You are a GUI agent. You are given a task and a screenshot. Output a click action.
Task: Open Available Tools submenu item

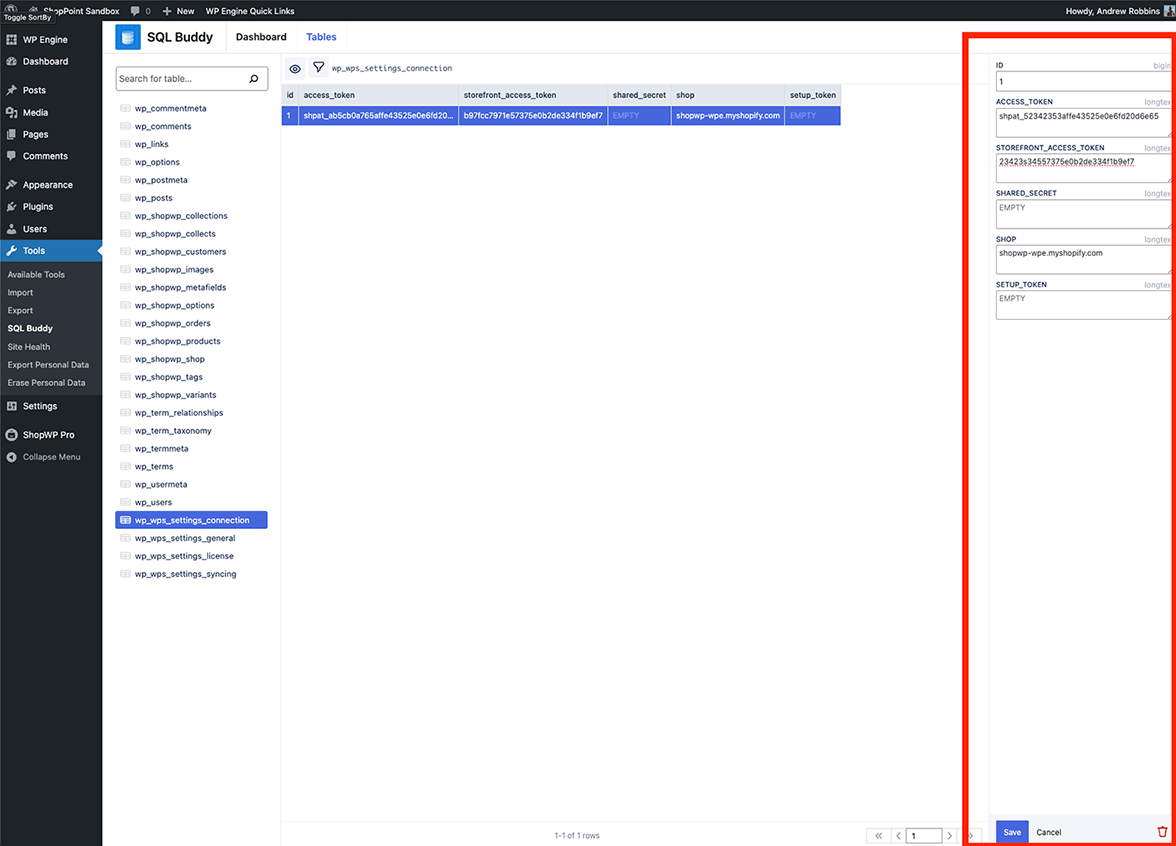36,274
